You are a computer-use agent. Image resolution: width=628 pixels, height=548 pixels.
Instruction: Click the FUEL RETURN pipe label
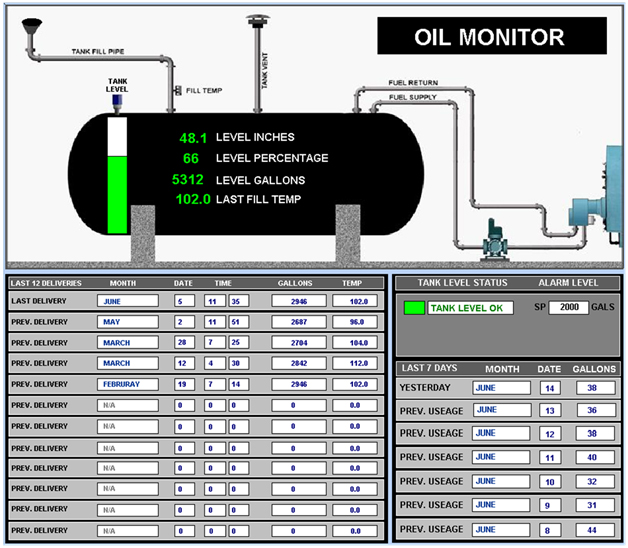413,83
